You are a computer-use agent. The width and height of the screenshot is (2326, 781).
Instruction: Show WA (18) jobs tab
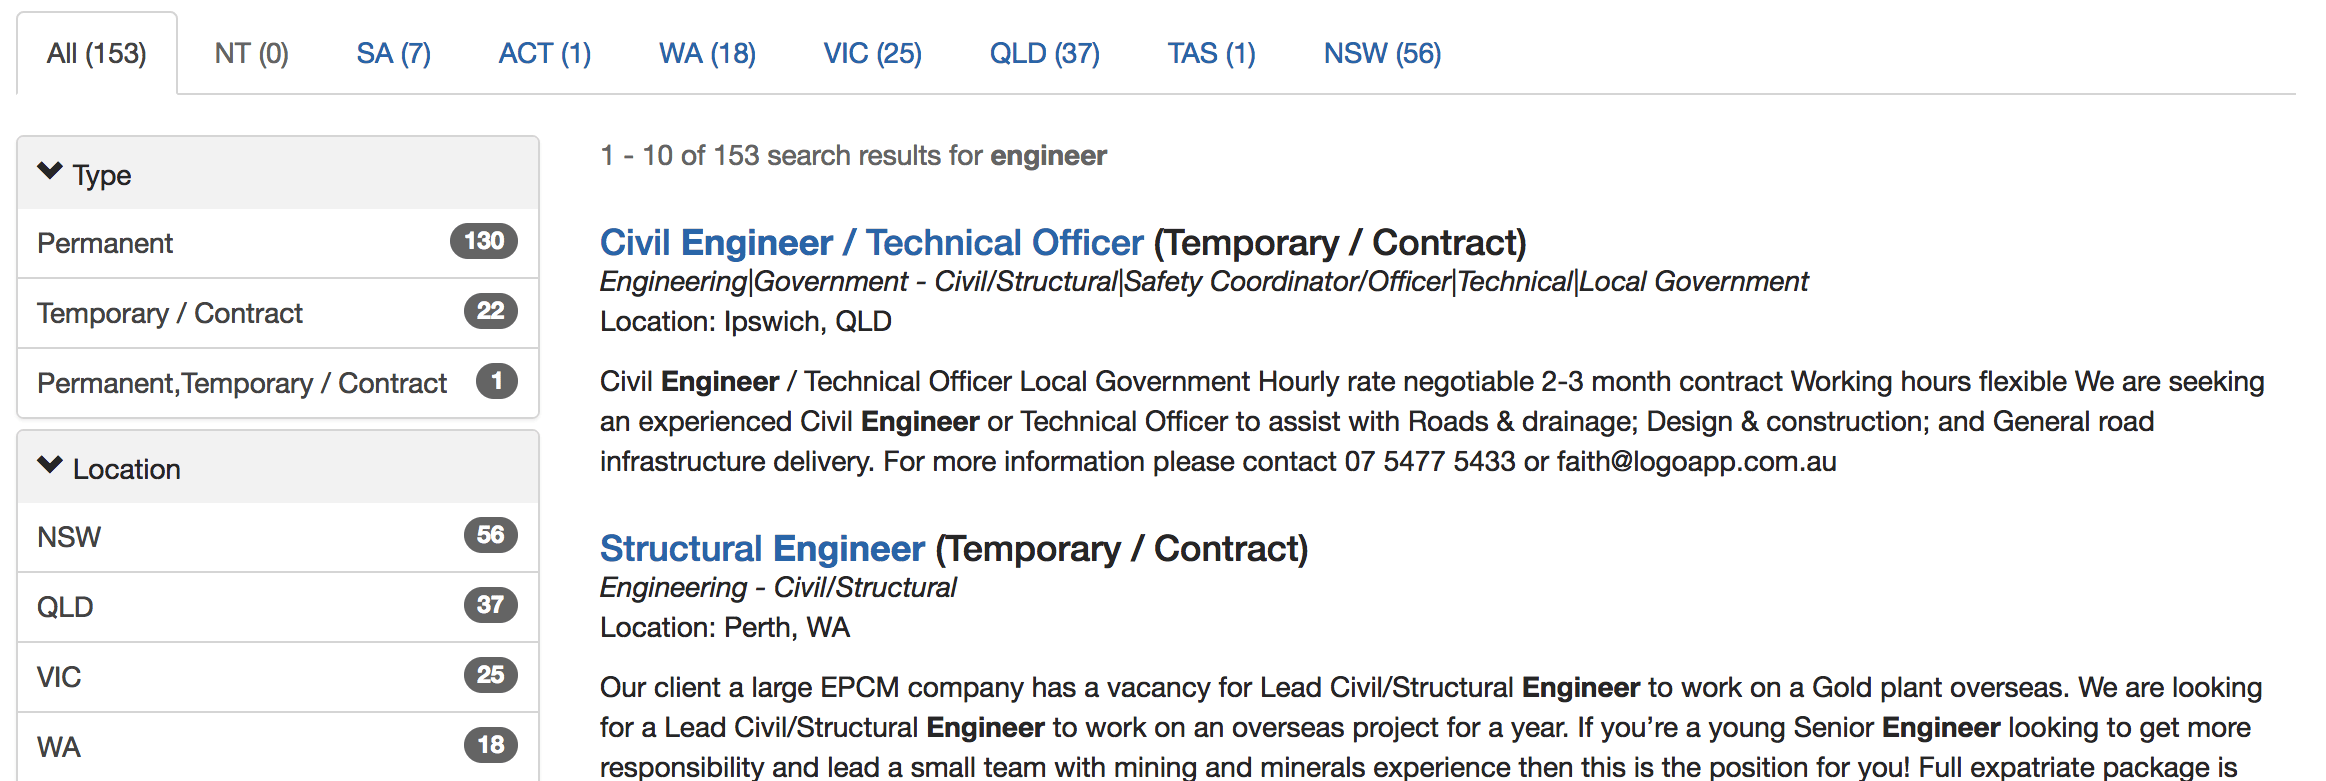point(707,54)
